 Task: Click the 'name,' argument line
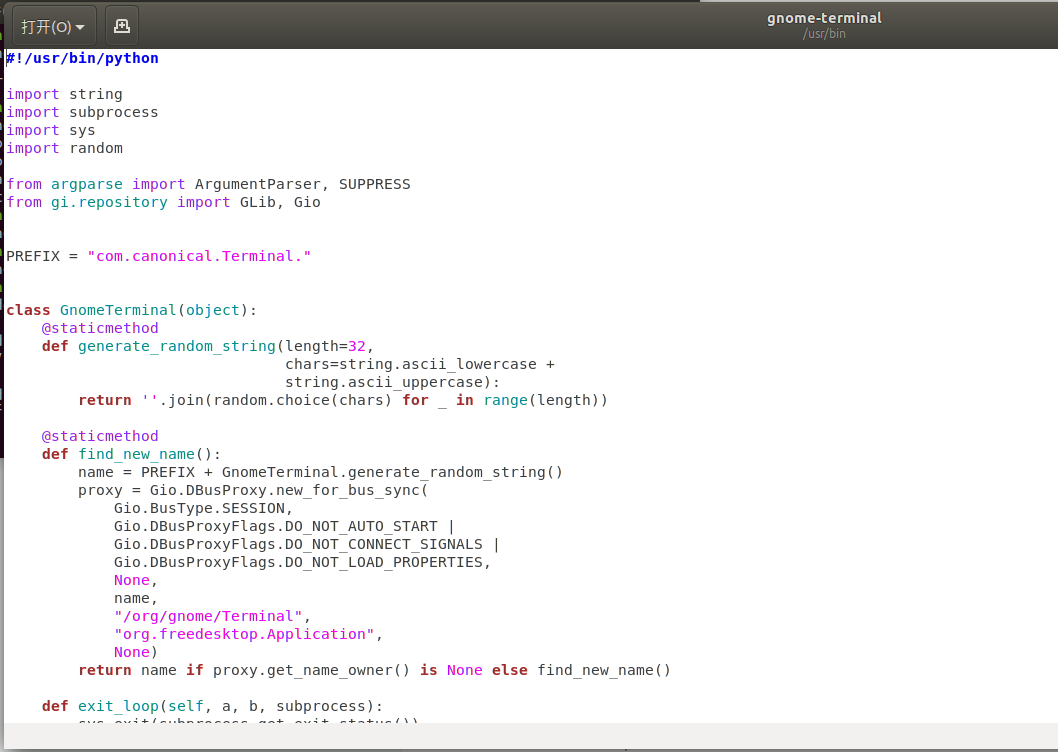pyautogui.click(x=136, y=598)
